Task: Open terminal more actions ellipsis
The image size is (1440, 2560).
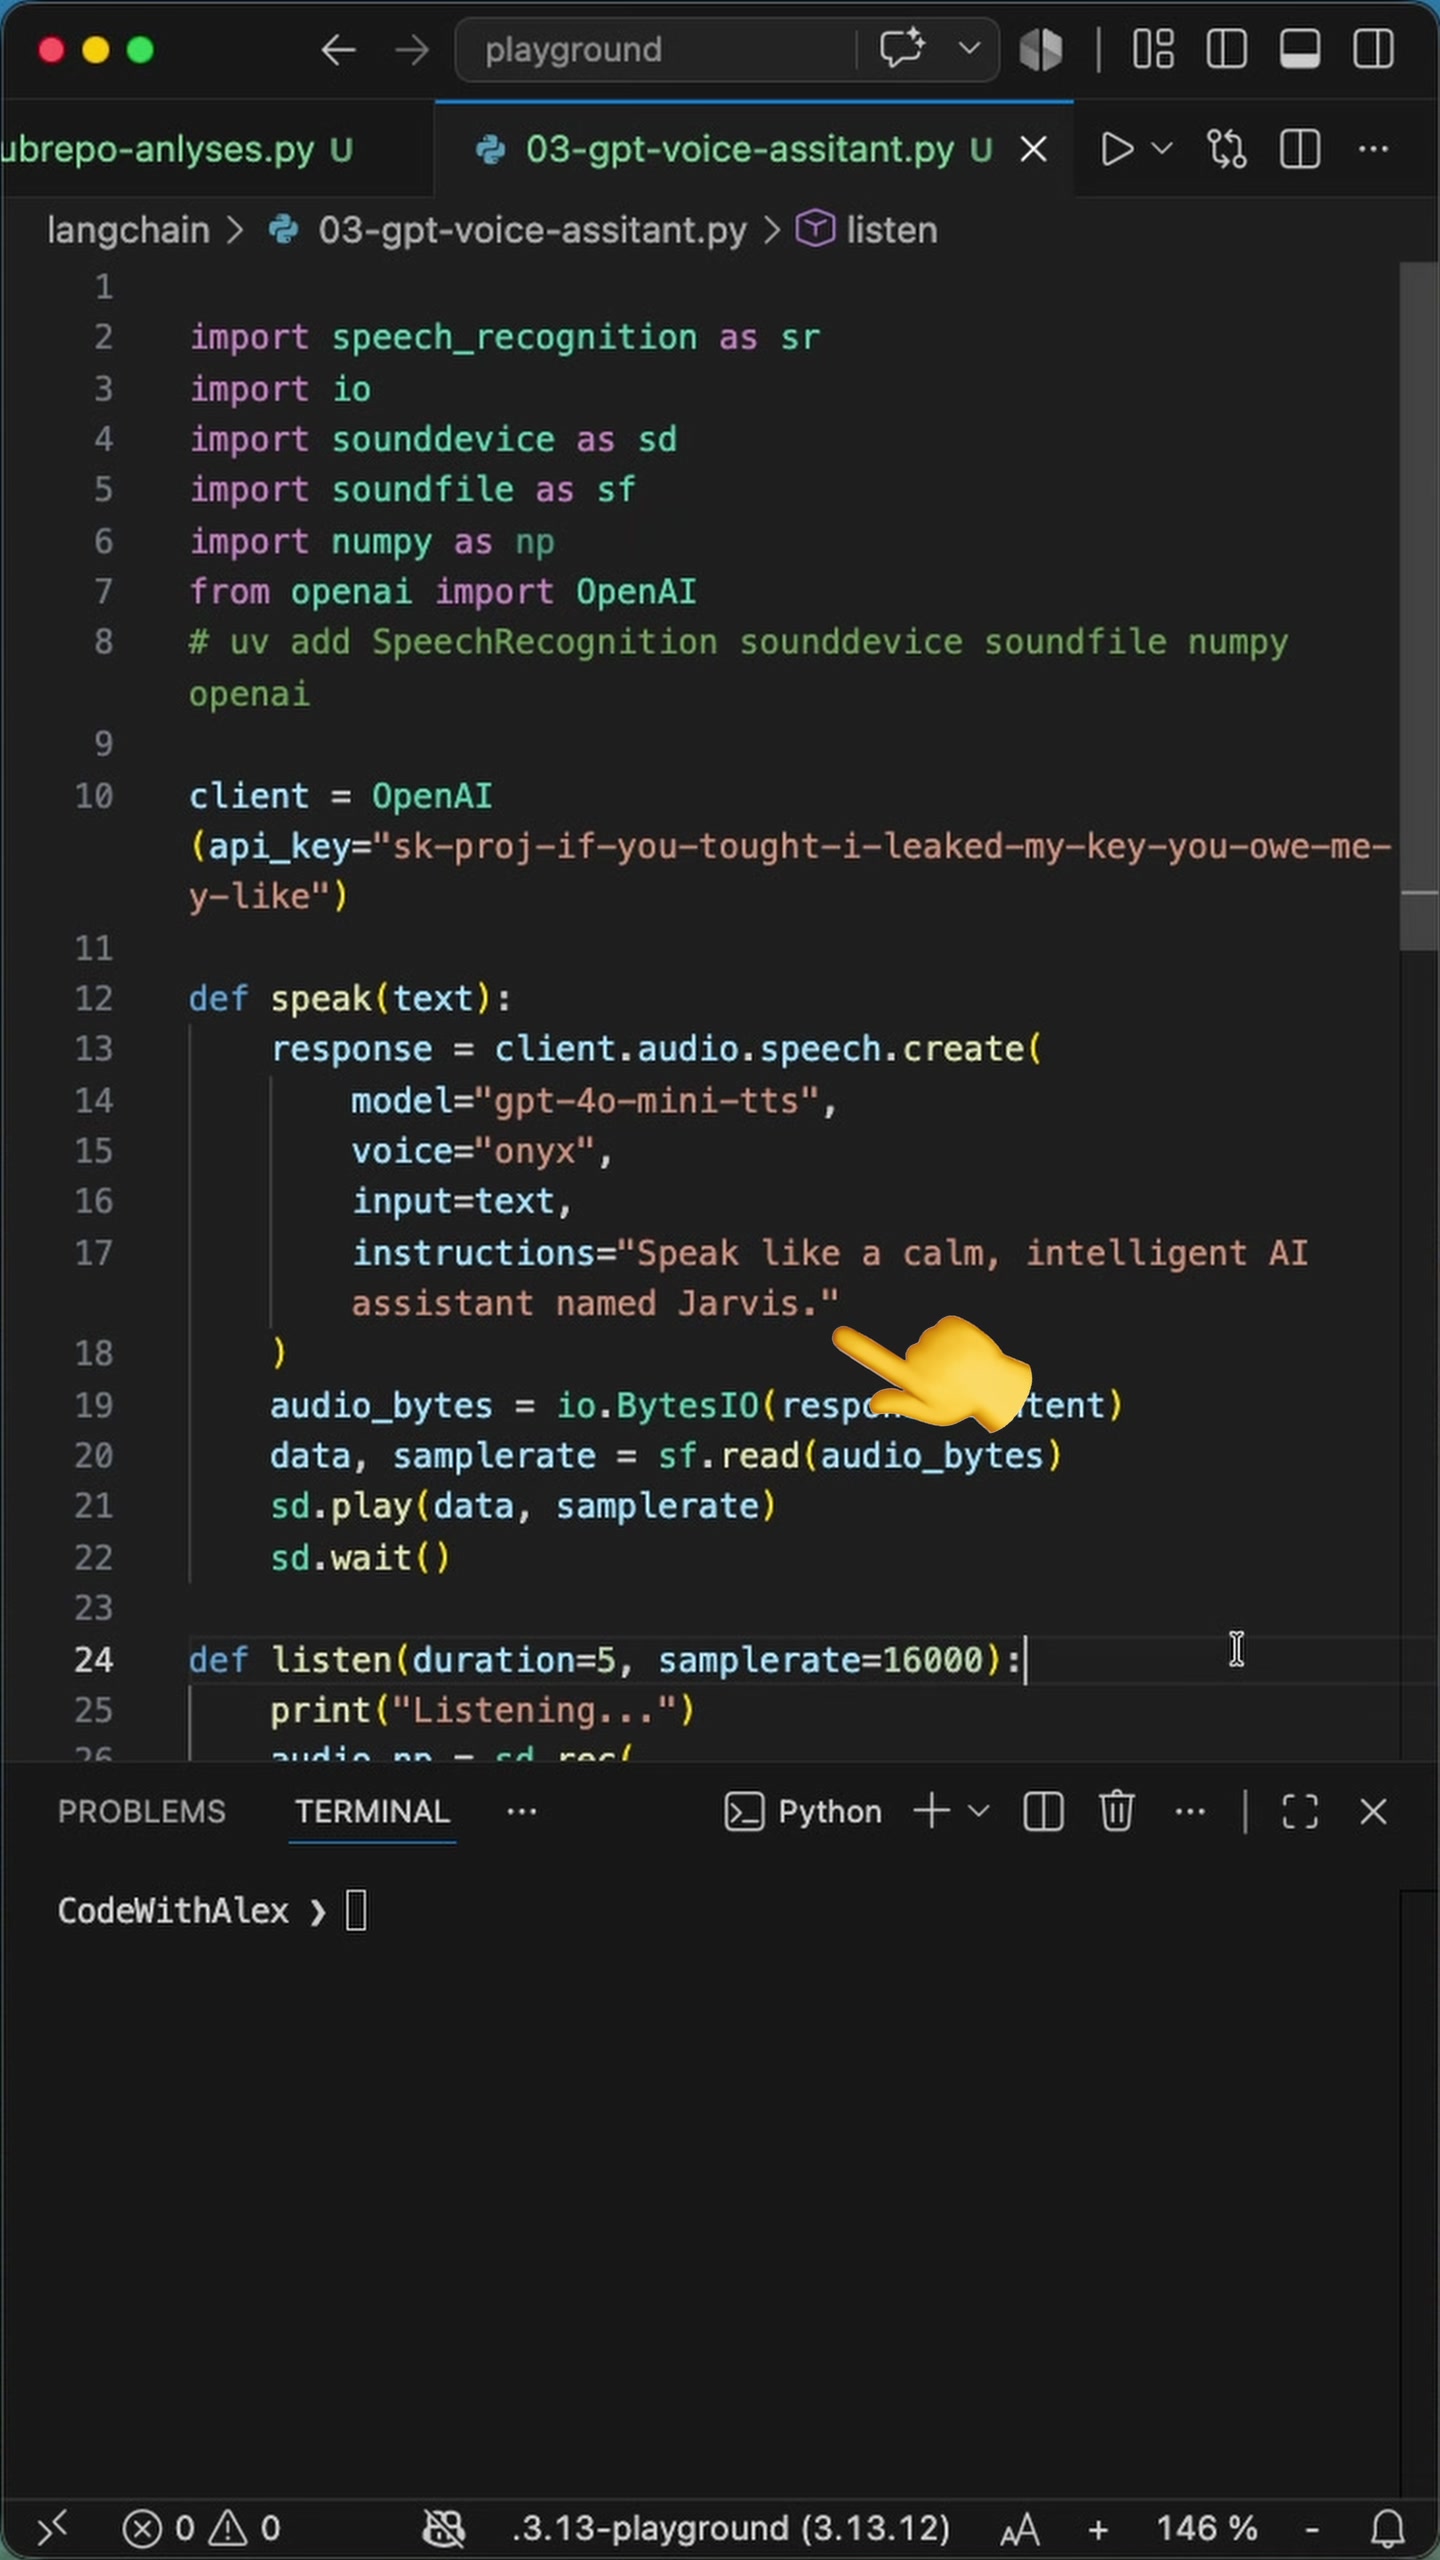Action: pyautogui.click(x=1189, y=1812)
